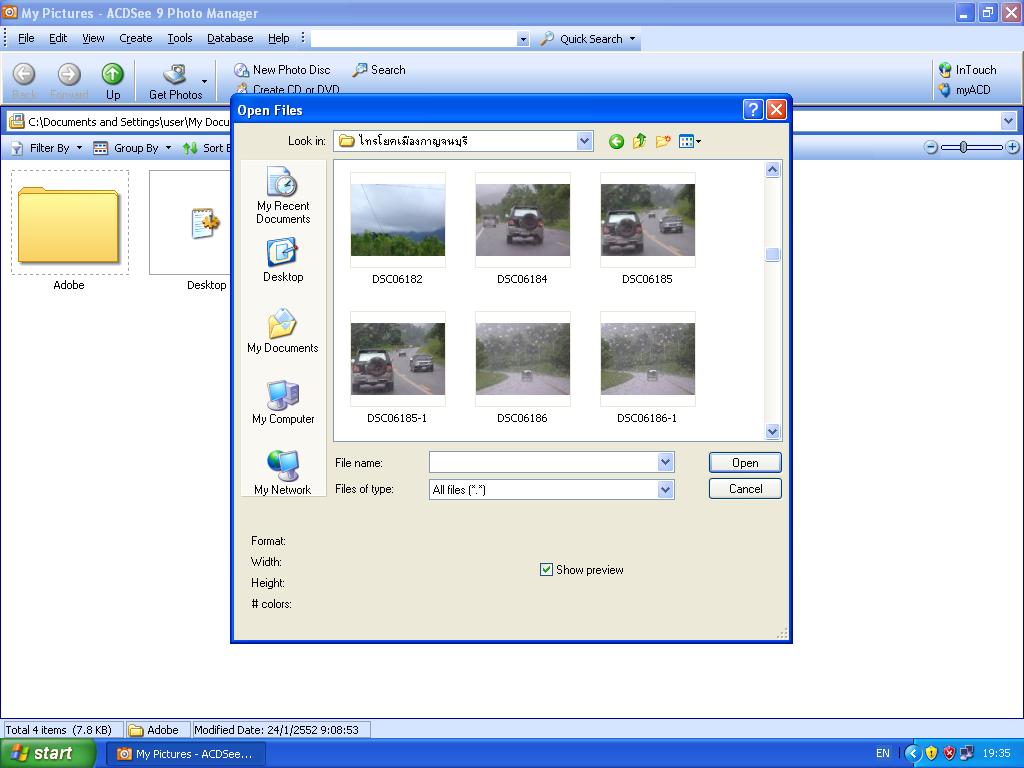Click the green Back arrow in Open Files dialog
The image size is (1024, 768).
click(x=616, y=141)
